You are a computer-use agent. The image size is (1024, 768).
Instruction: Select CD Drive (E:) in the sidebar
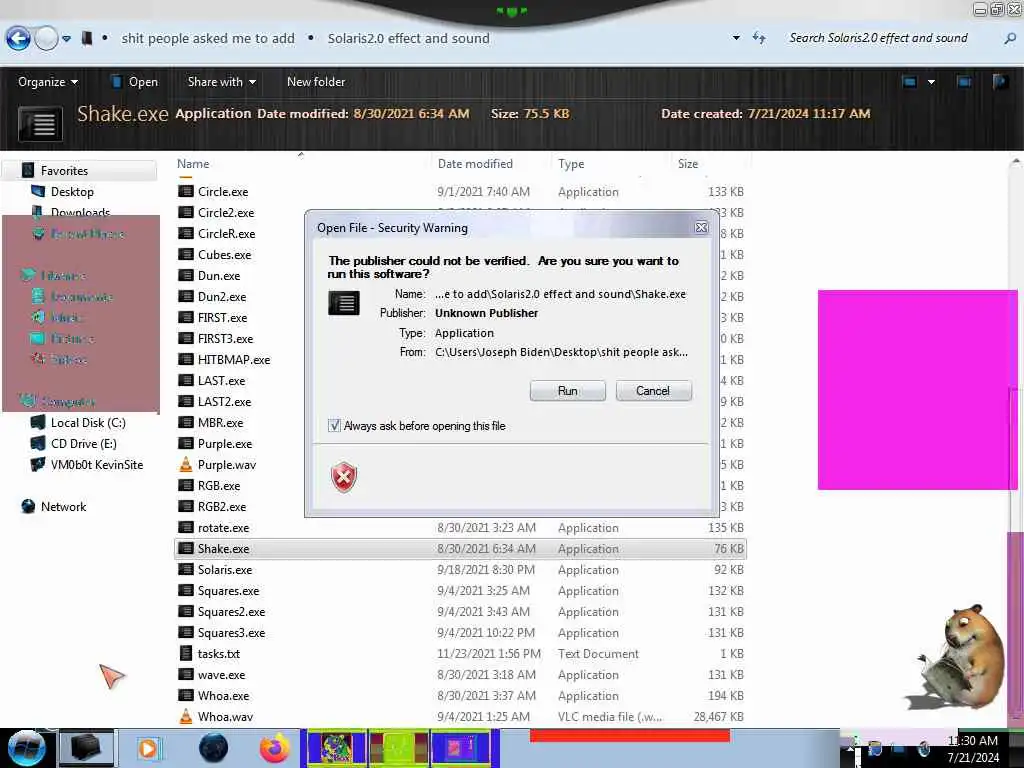[x=84, y=443]
